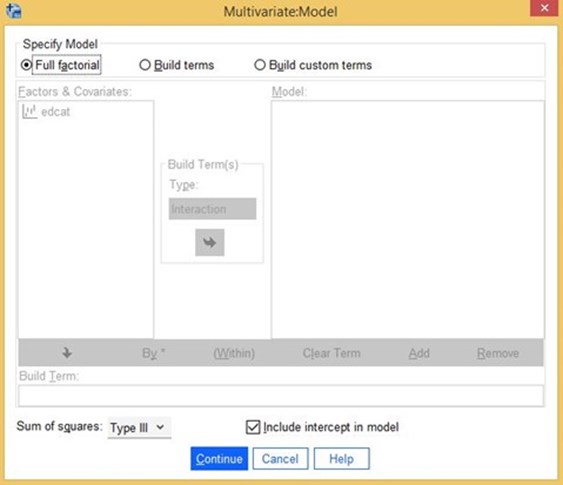Click the Add button in build bar
The height and width of the screenshot is (485, 563).
[x=419, y=353]
